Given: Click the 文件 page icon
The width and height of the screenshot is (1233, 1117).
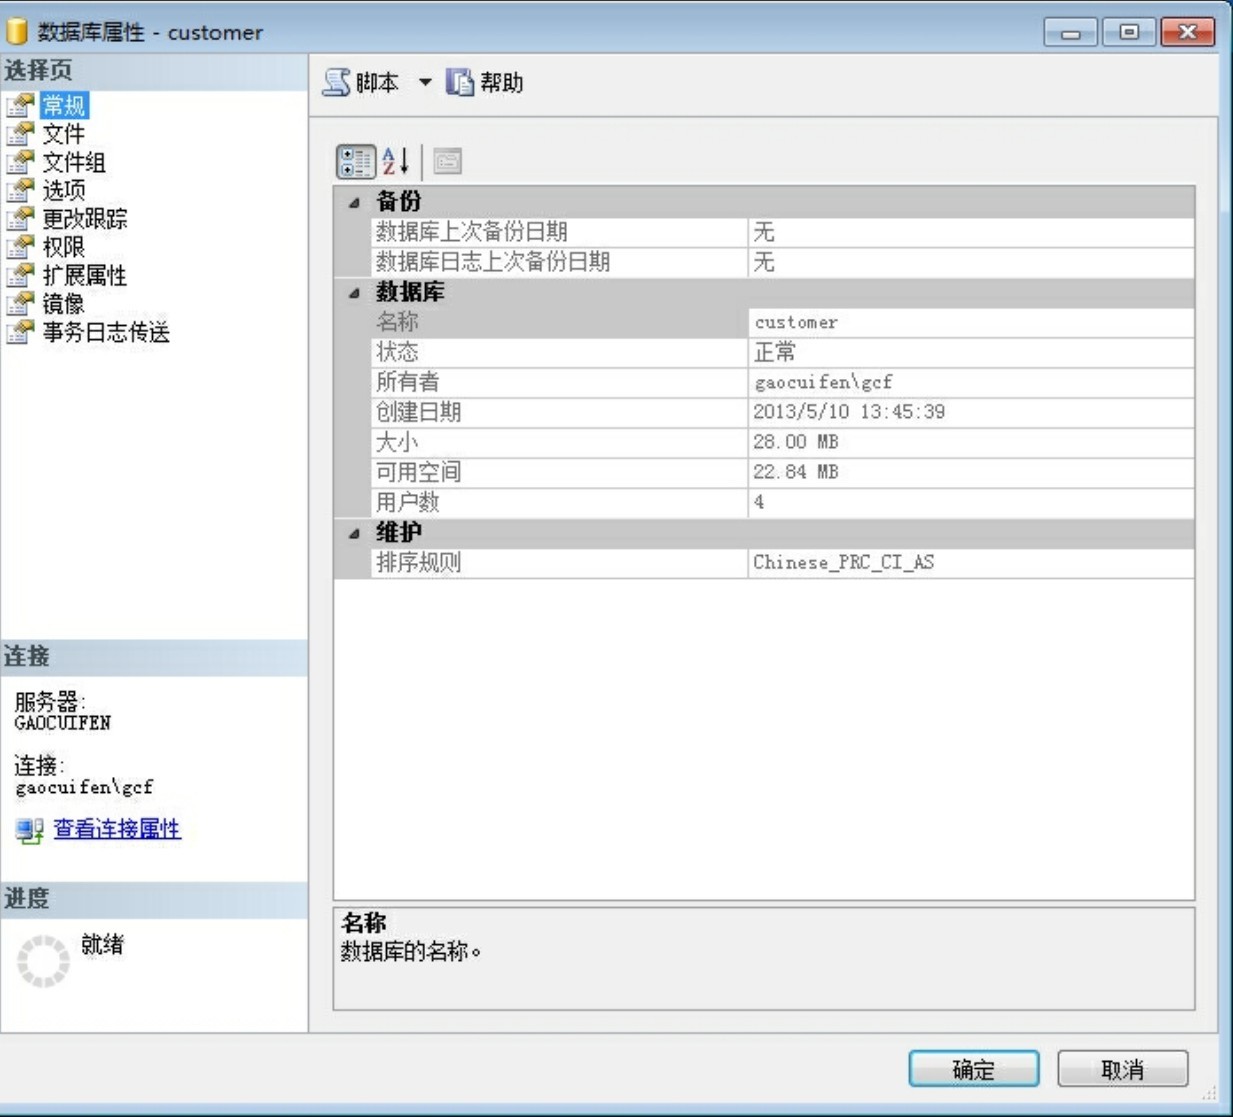Looking at the screenshot, I should tap(20, 133).
